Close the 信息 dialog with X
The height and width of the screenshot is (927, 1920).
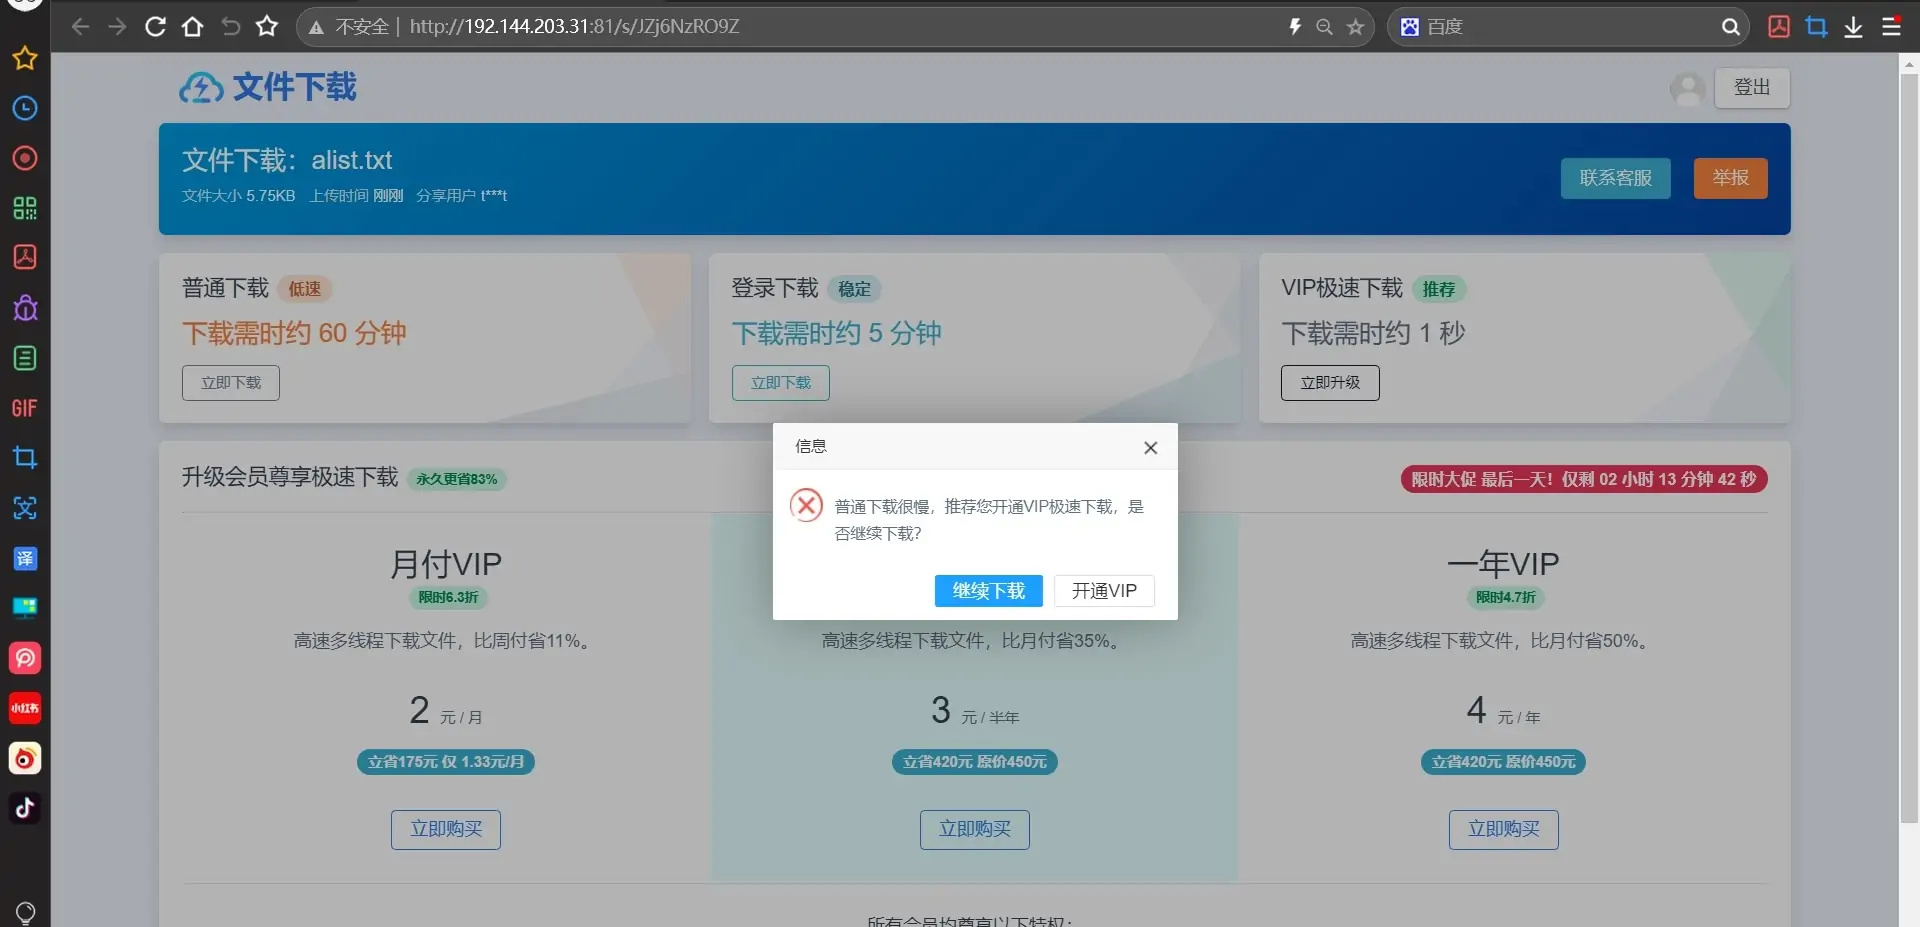[1150, 448]
